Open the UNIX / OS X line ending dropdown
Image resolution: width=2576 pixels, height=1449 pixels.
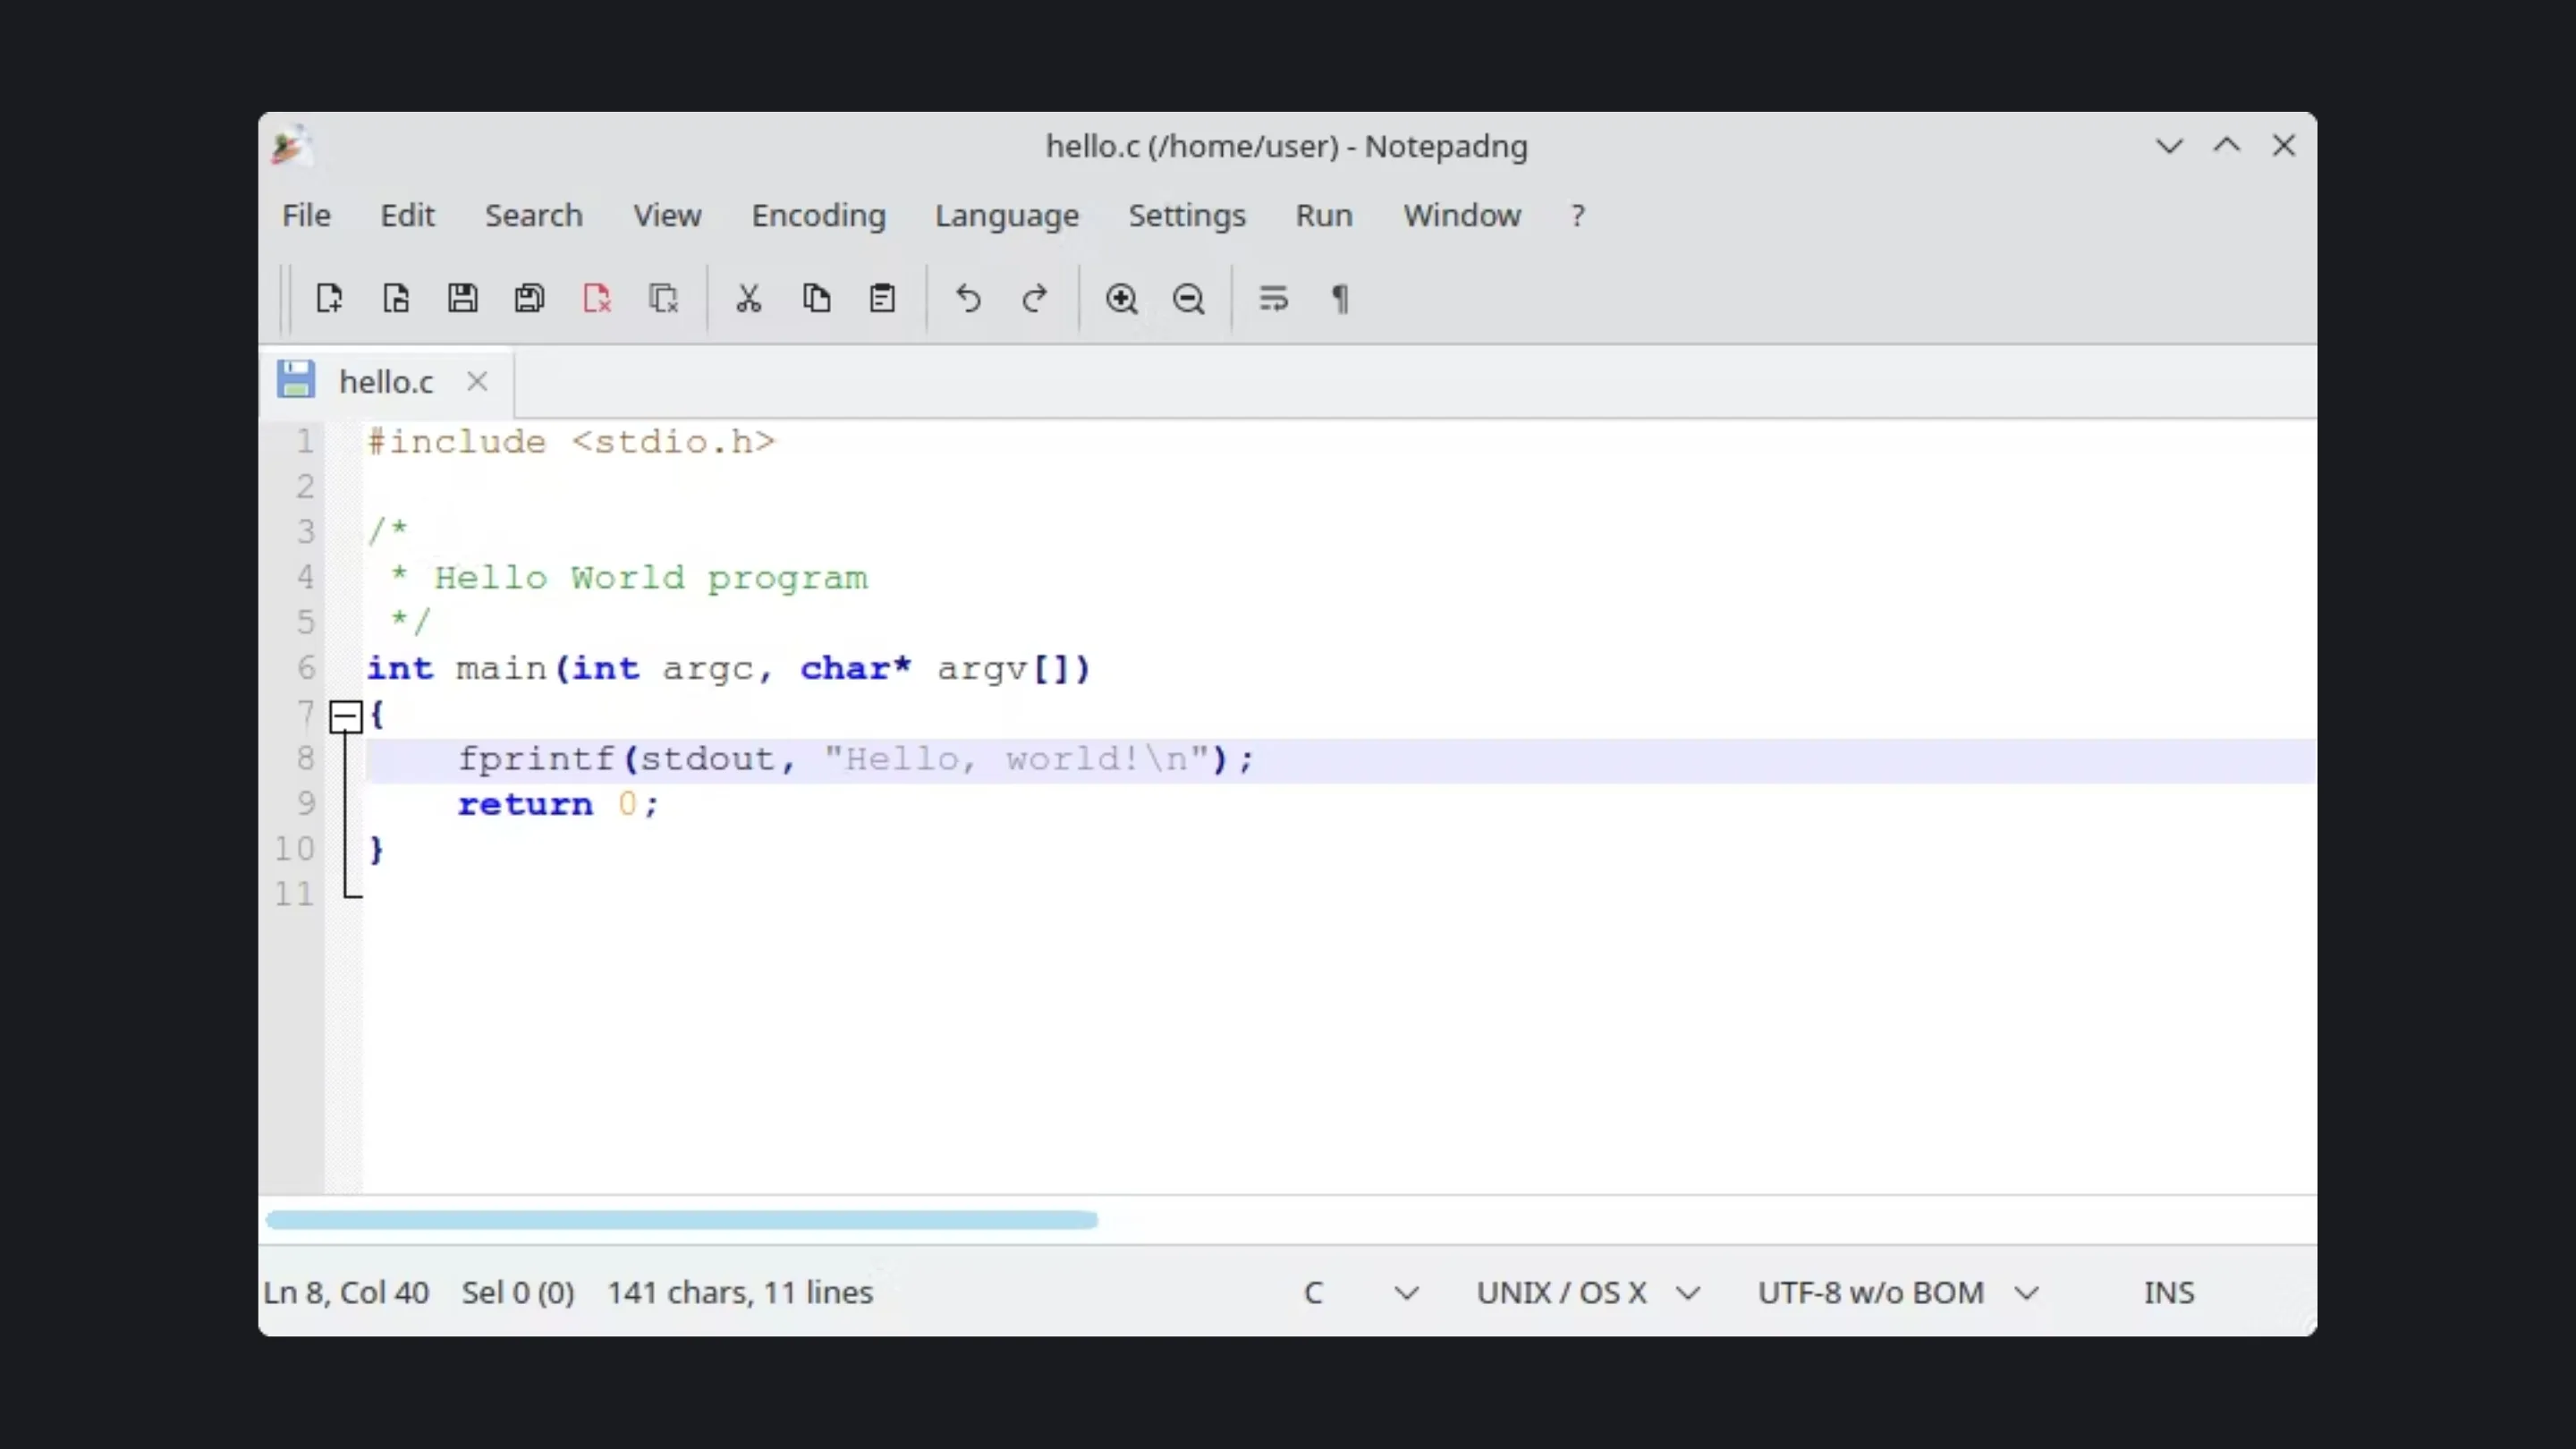tap(1588, 1292)
